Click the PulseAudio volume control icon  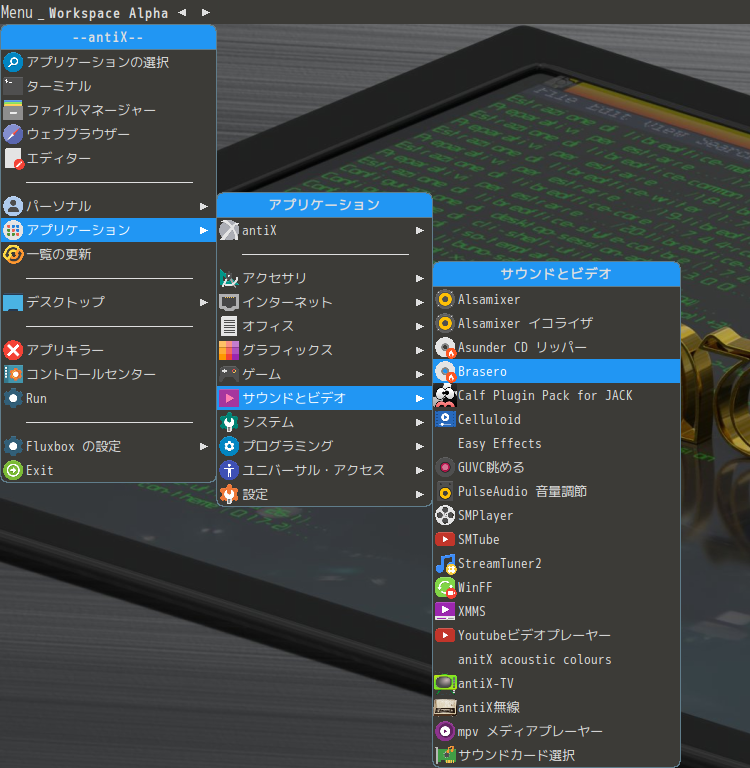pos(445,491)
